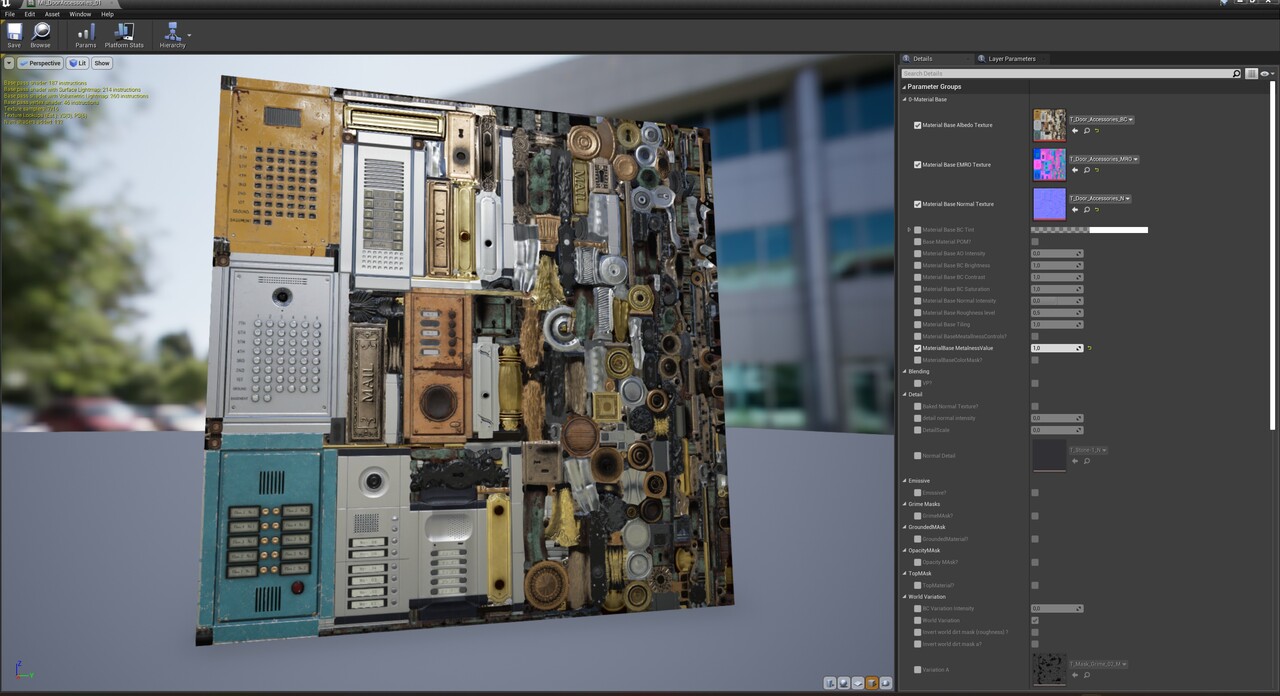Switch to the Layer Parameters tab
Image resolution: width=1280 pixels, height=696 pixels.
1010,59
